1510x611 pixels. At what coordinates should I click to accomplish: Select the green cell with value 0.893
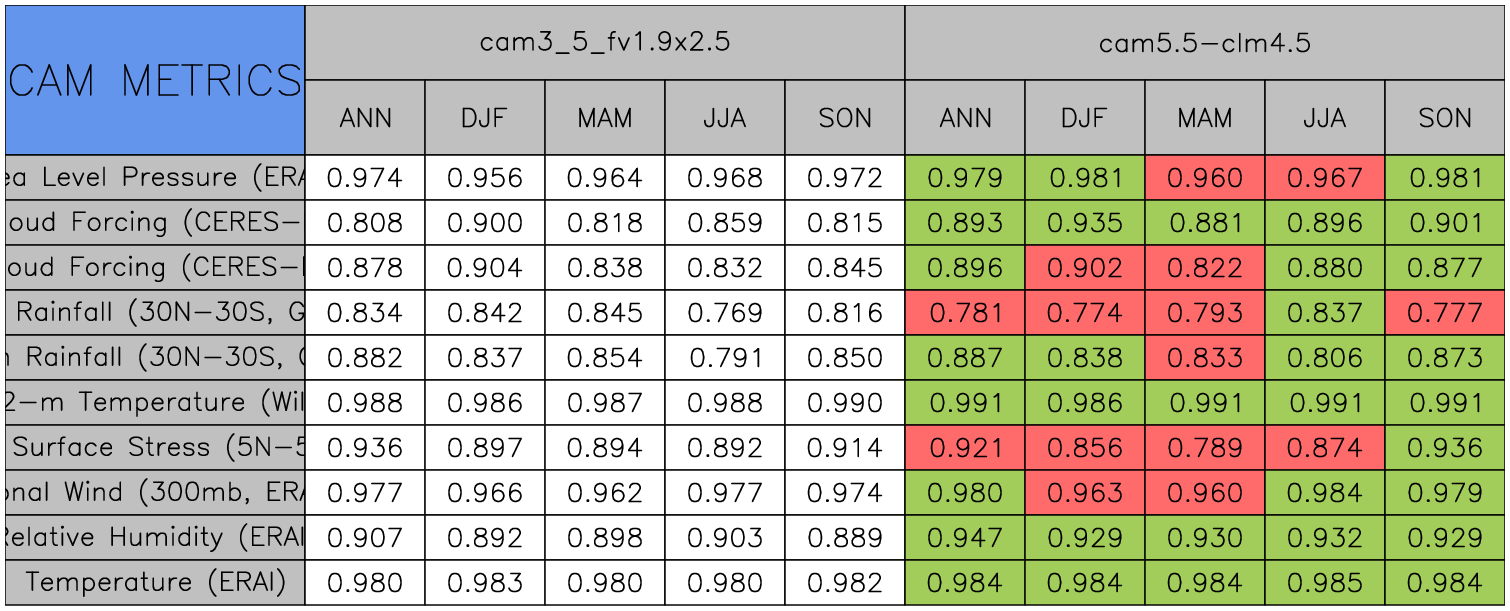965,223
